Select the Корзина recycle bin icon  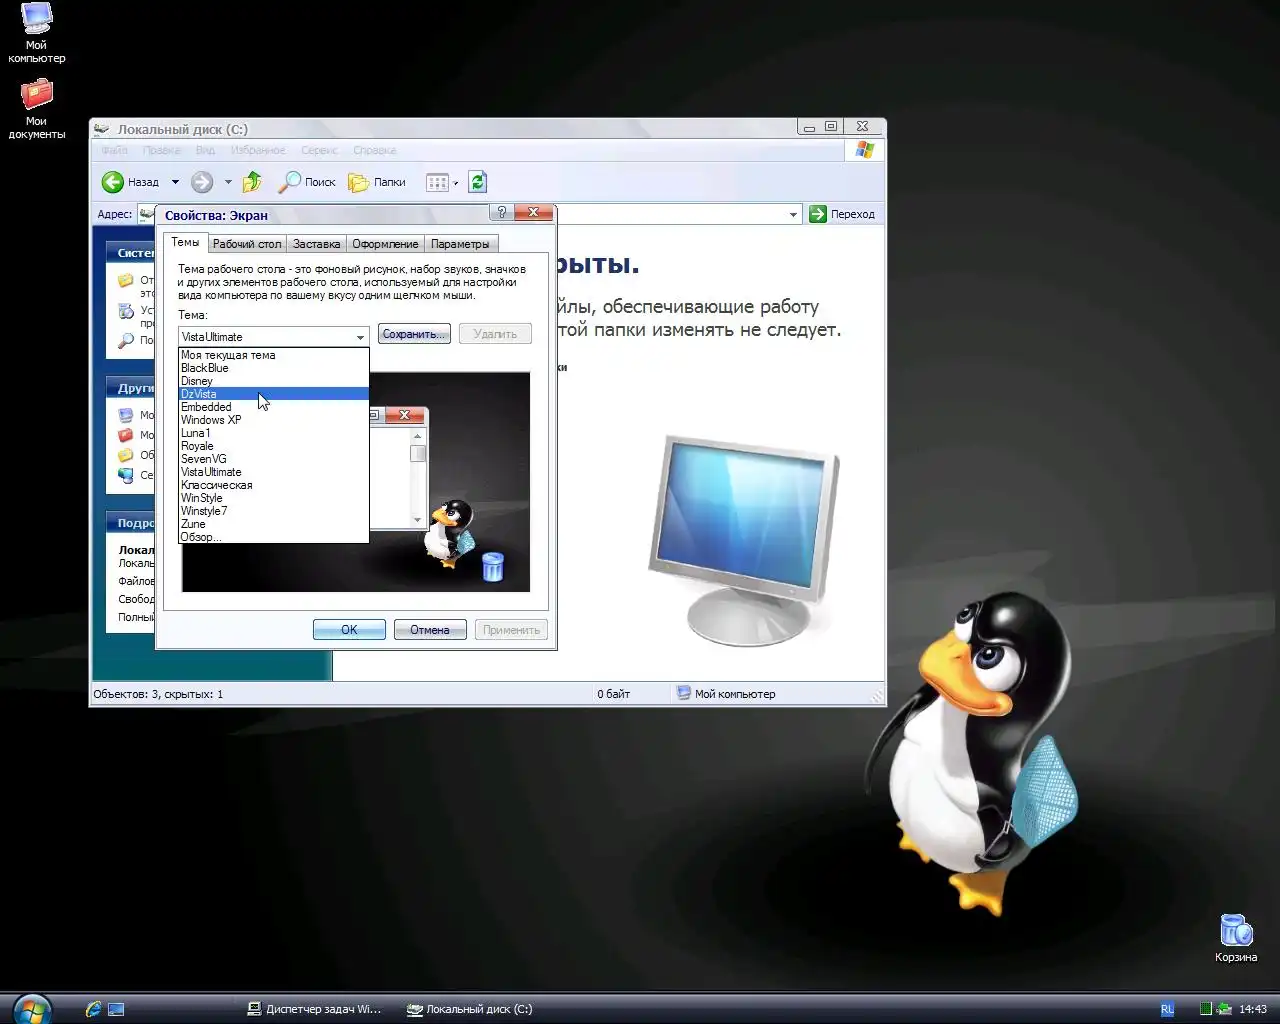pyautogui.click(x=1236, y=938)
